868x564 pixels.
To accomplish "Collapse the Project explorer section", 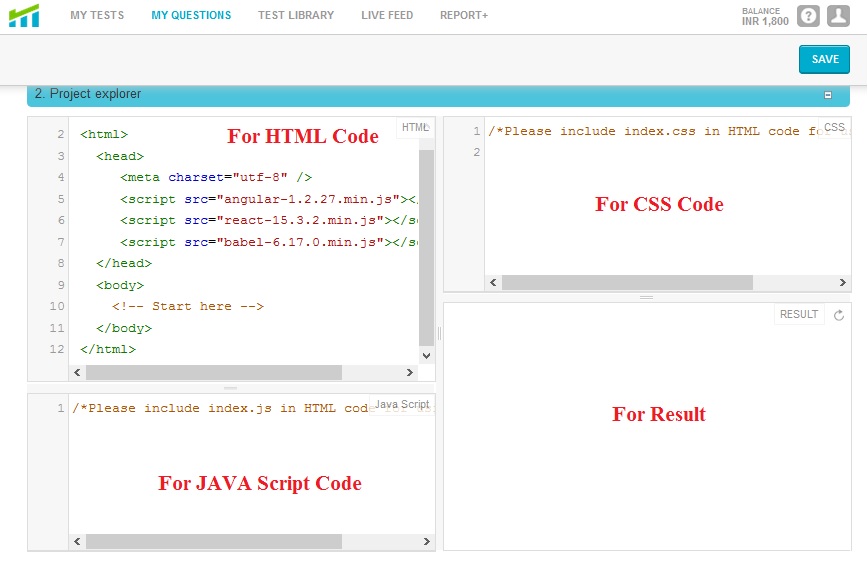I will [828, 95].
